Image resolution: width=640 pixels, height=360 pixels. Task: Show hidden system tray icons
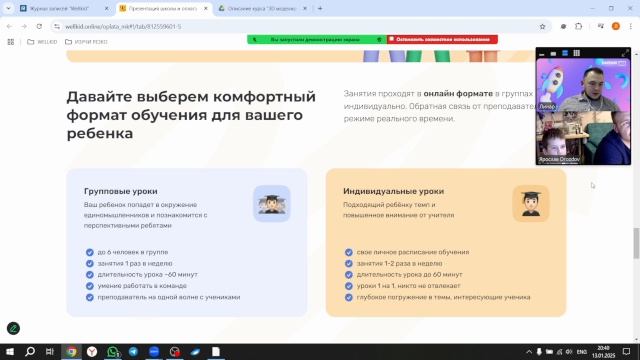point(529,352)
